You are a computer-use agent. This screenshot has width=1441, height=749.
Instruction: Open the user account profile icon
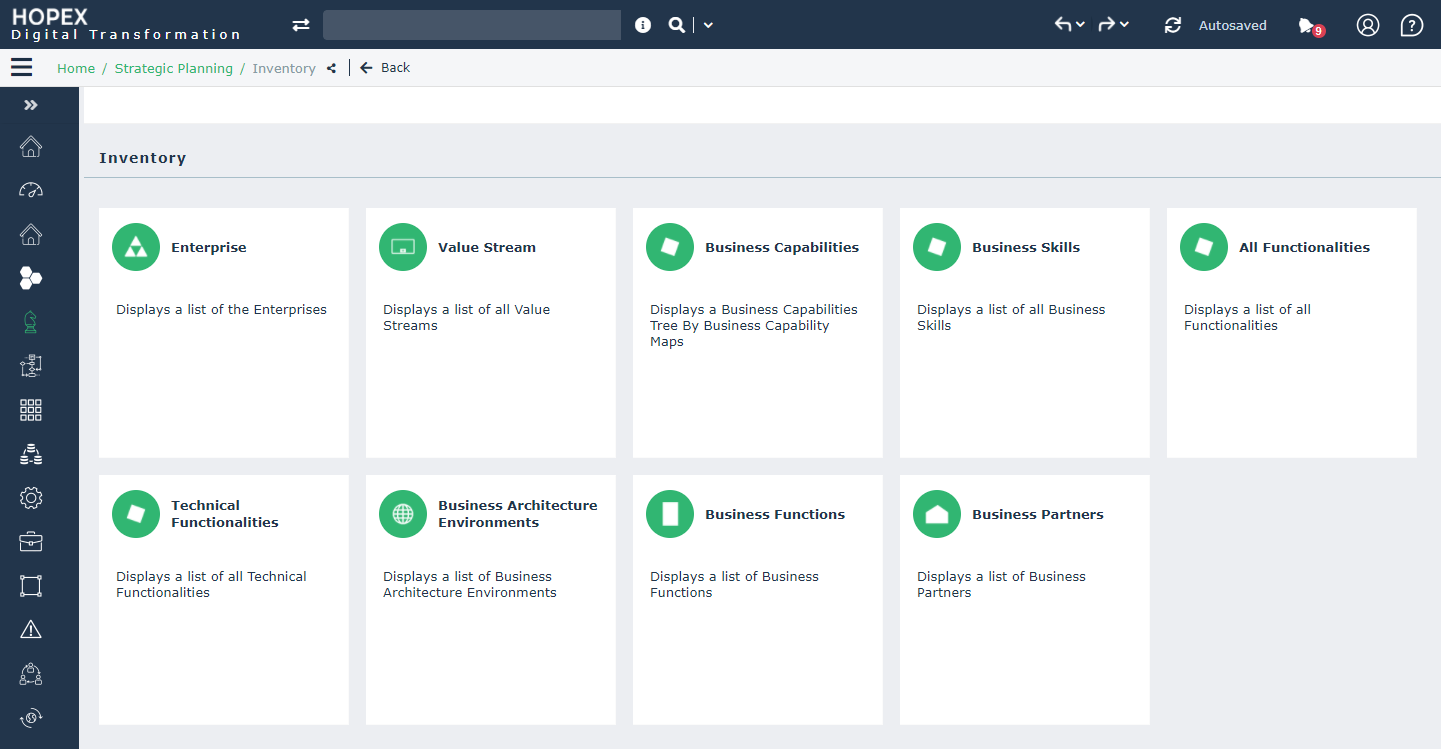coord(1367,26)
